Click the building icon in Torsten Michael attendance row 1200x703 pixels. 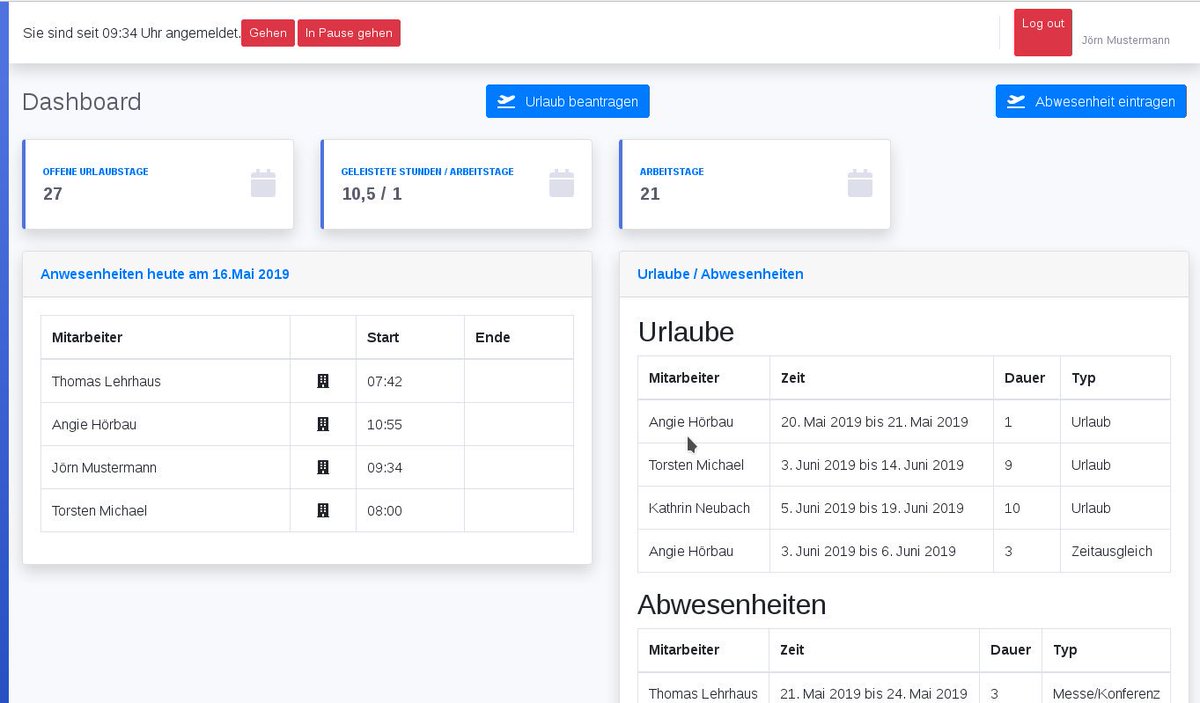323,510
